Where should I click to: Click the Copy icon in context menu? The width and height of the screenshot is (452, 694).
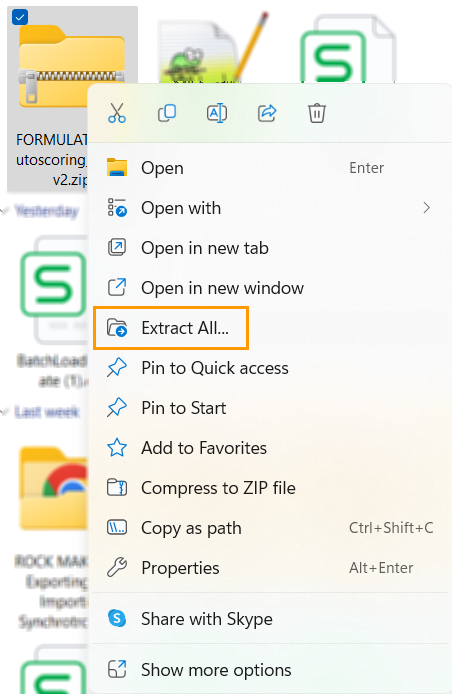167,113
